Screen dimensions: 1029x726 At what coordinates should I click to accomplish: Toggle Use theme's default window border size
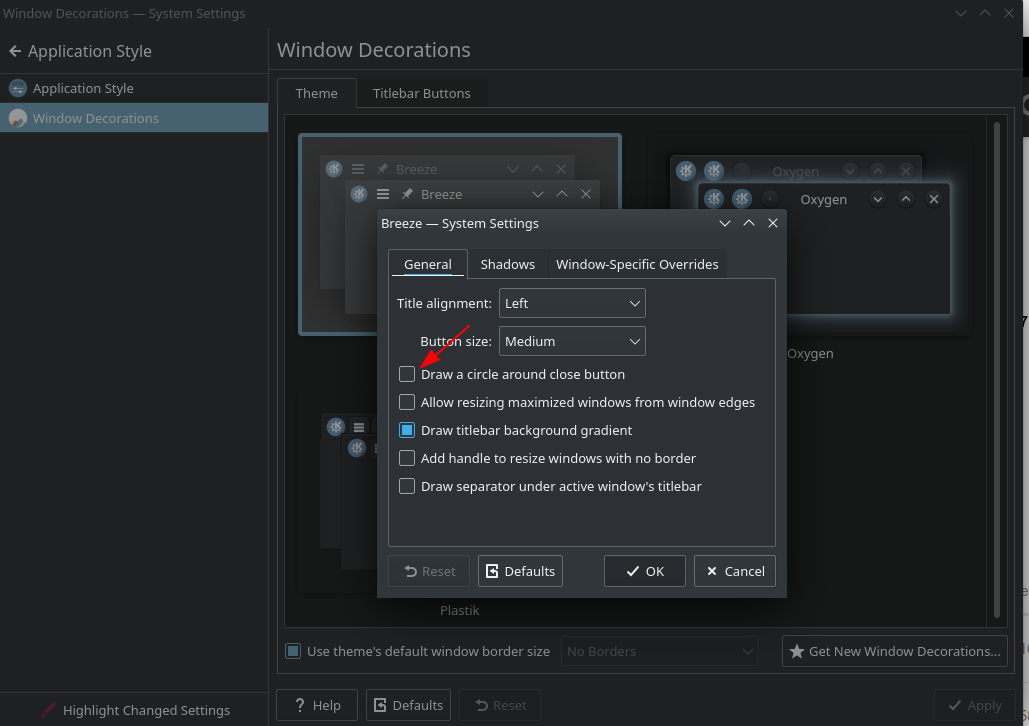pyautogui.click(x=293, y=651)
